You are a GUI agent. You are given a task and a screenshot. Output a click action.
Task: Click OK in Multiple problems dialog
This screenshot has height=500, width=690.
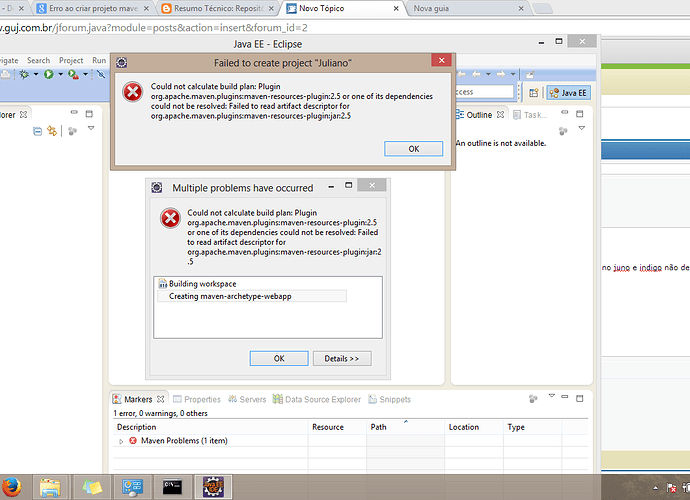click(x=279, y=358)
